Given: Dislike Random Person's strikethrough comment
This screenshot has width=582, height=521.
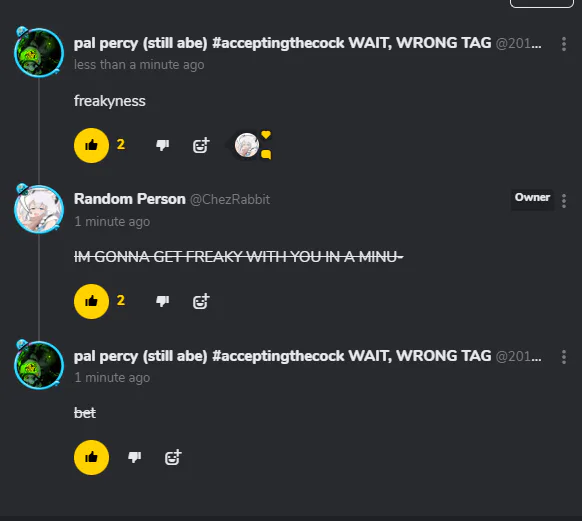Looking at the screenshot, I should [163, 301].
